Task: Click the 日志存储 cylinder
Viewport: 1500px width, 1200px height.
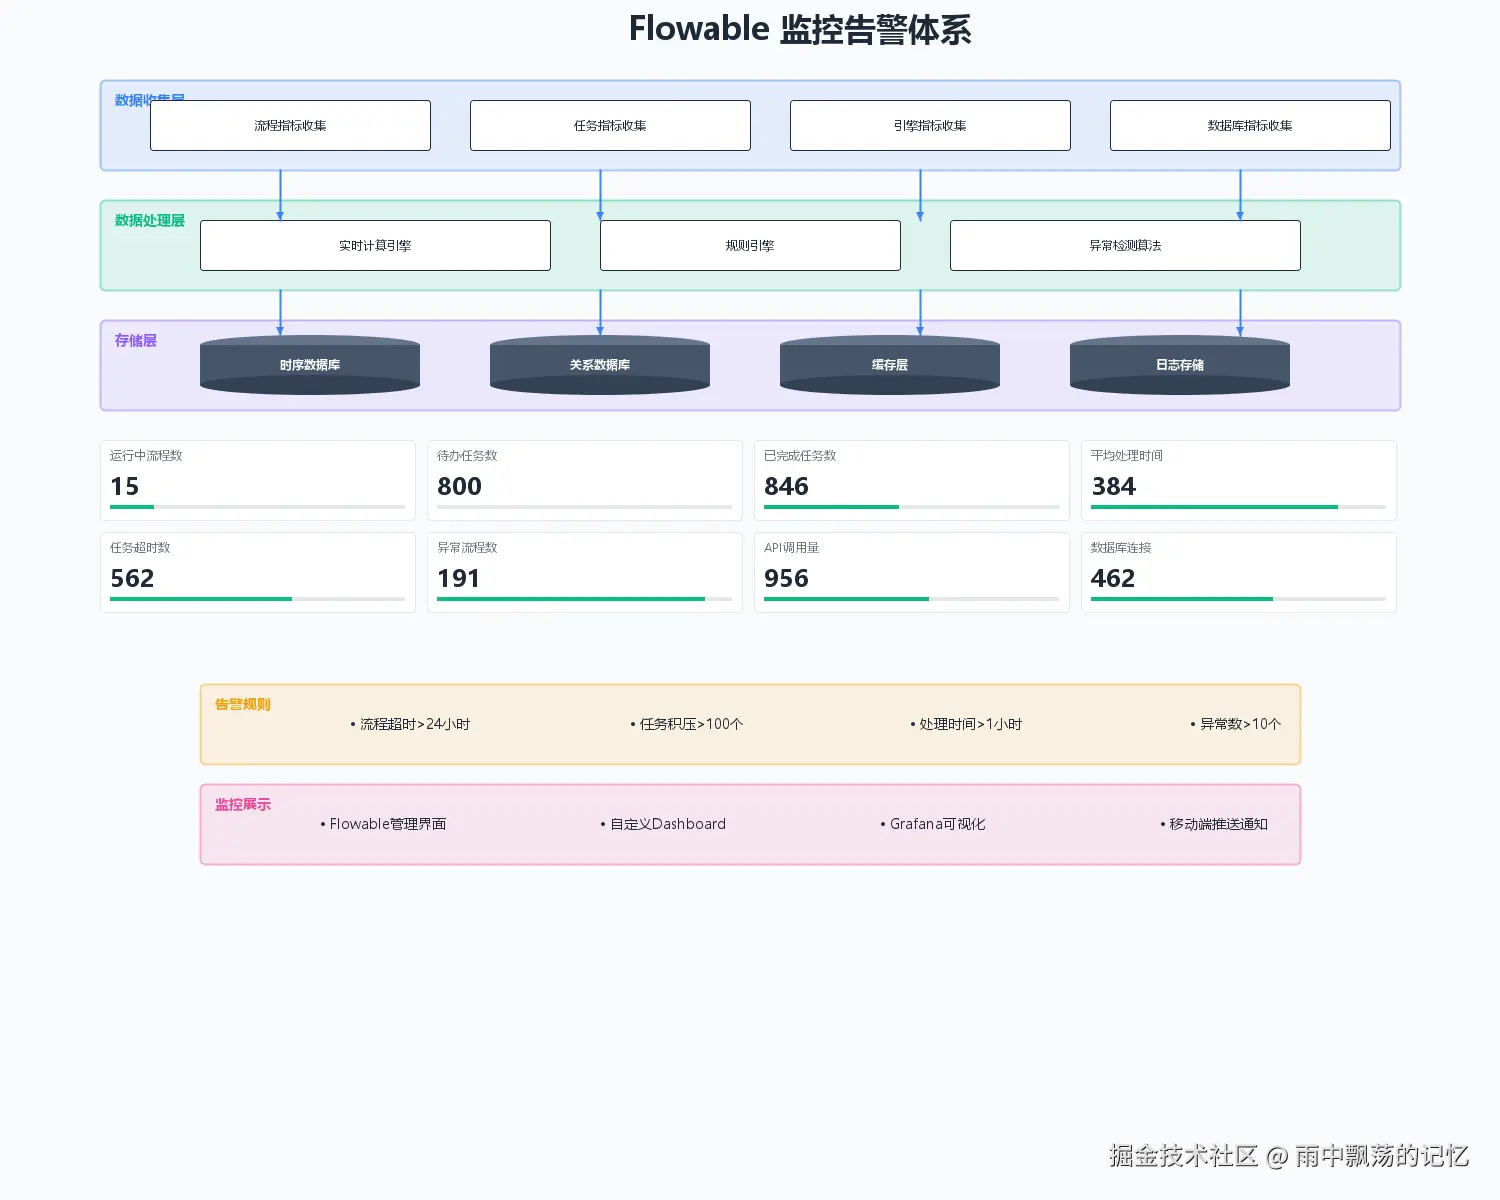Action: pyautogui.click(x=1180, y=365)
